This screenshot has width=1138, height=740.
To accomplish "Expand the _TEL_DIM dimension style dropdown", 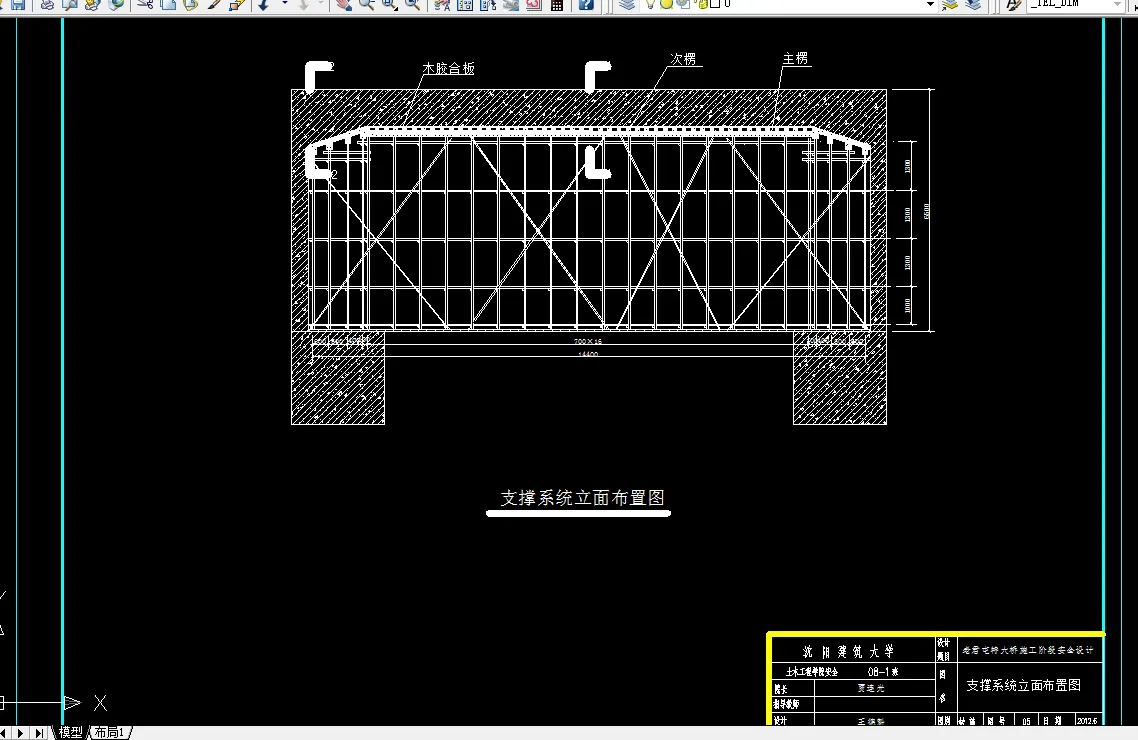I will 1117,4.
